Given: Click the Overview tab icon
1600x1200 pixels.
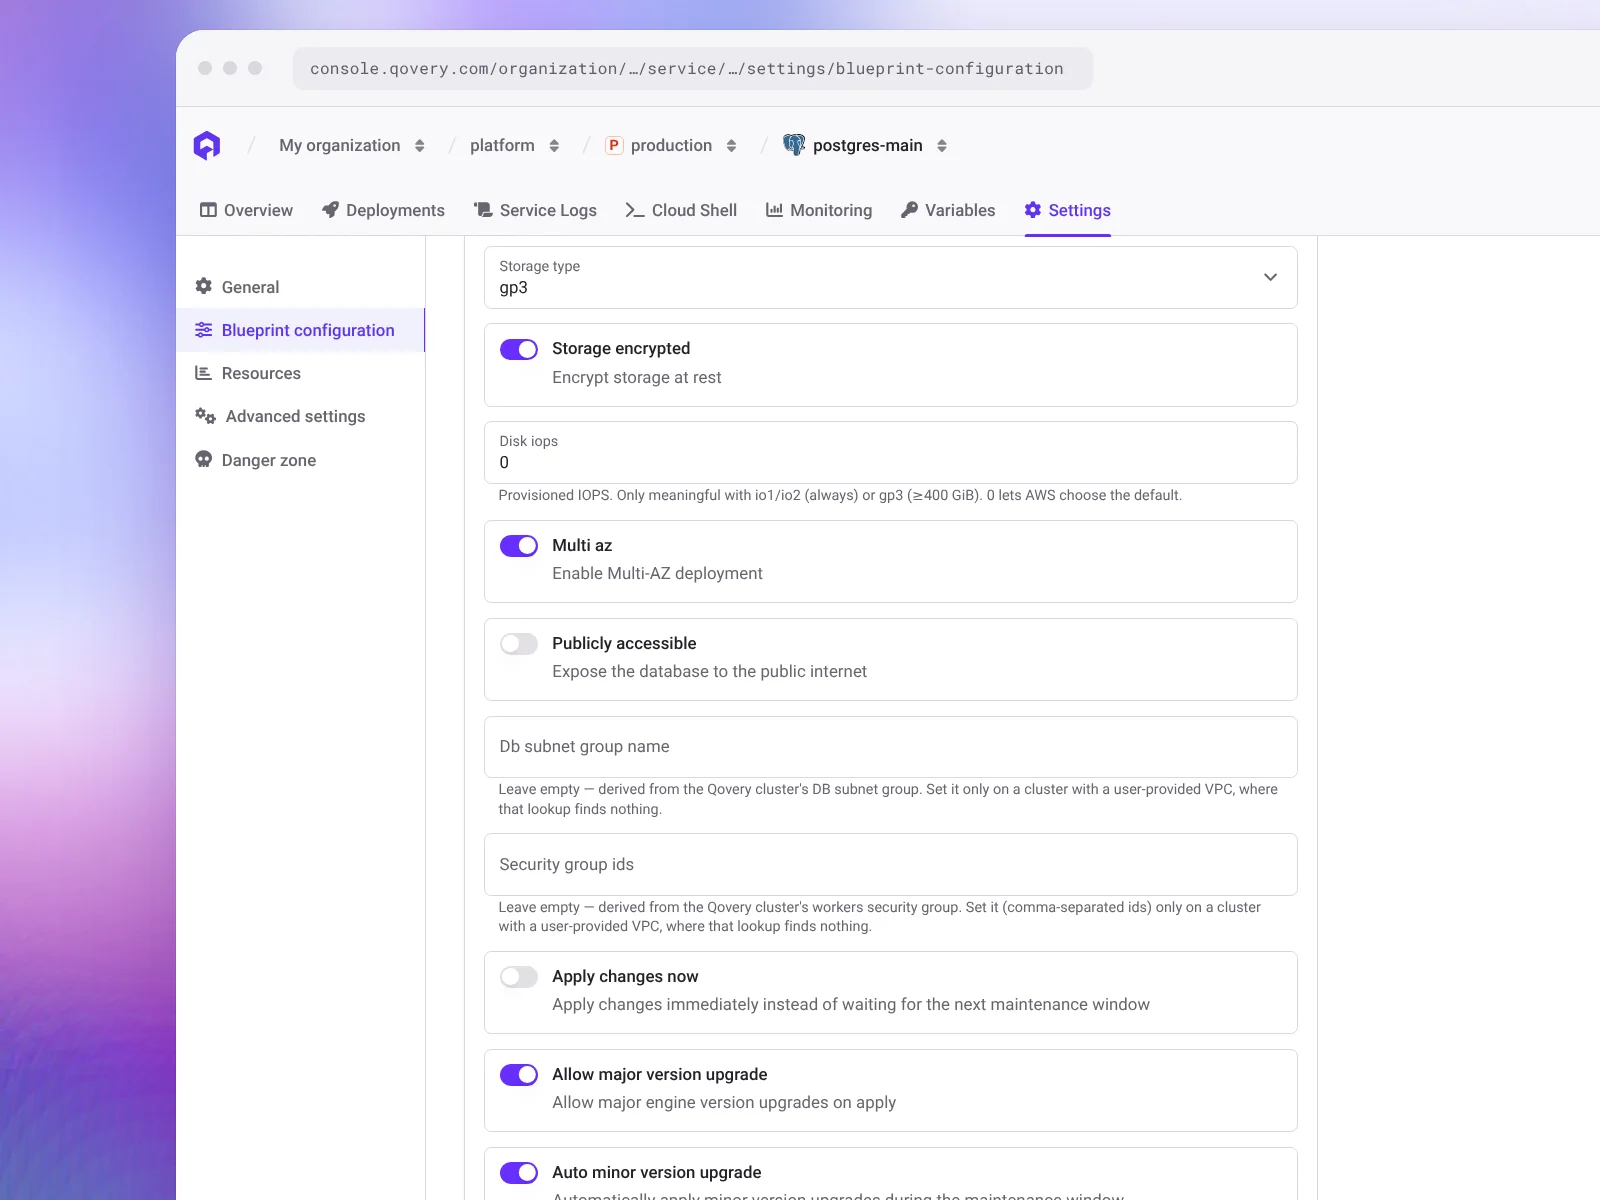Looking at the screenshot, I should [x=208, y=210].
